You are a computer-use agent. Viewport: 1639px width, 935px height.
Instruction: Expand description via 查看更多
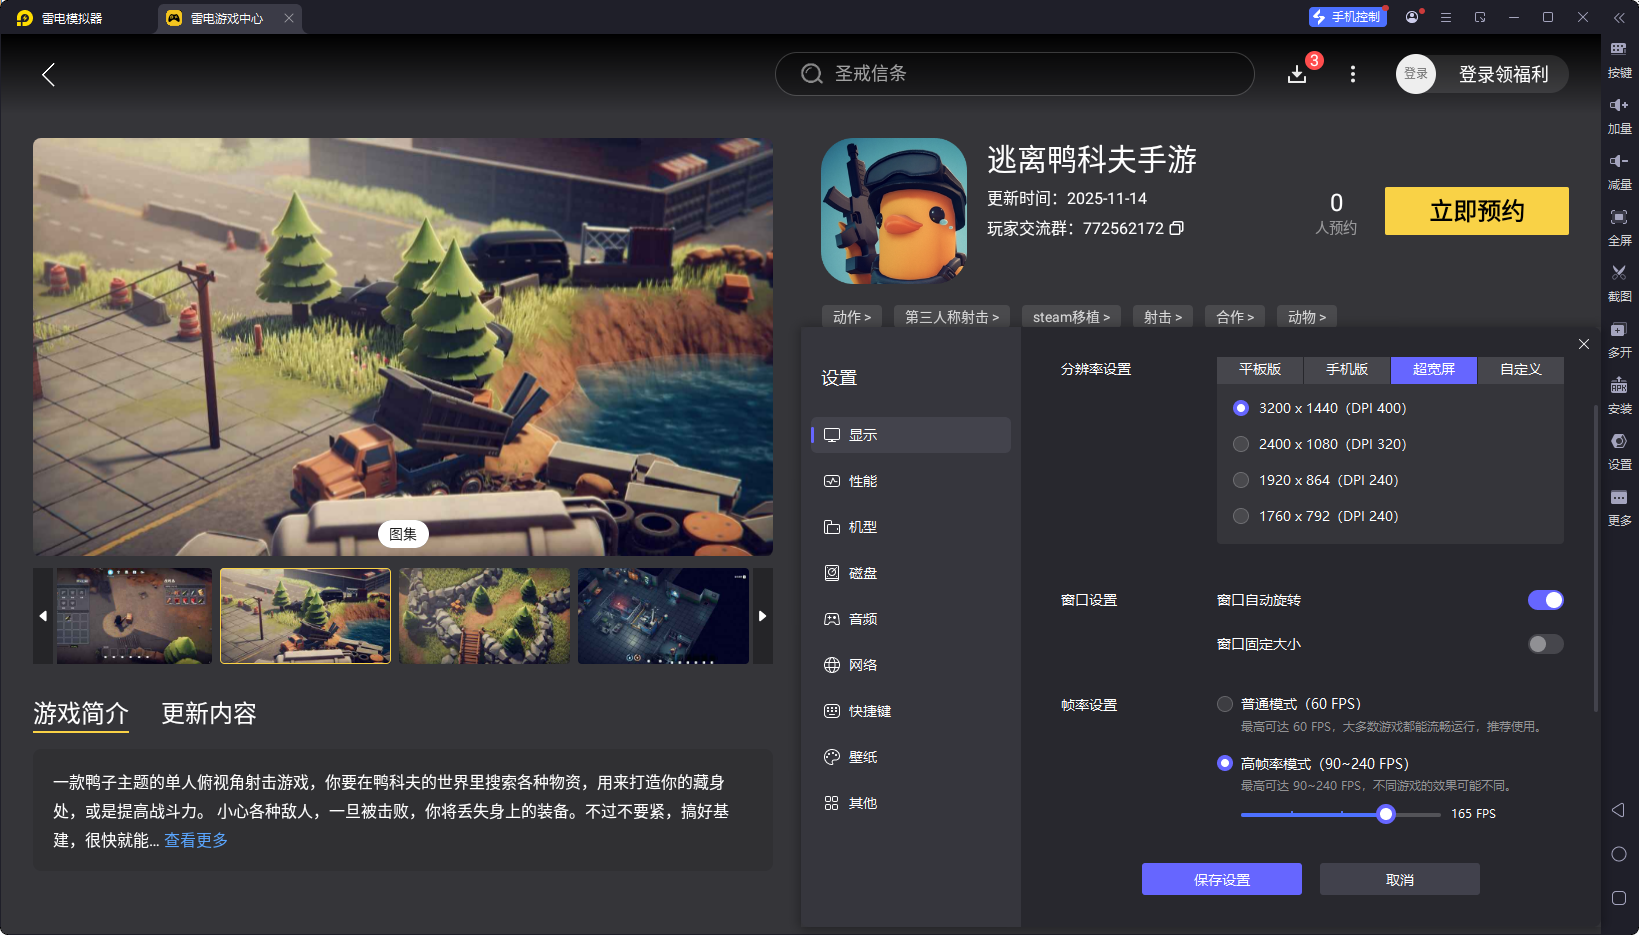196,840
